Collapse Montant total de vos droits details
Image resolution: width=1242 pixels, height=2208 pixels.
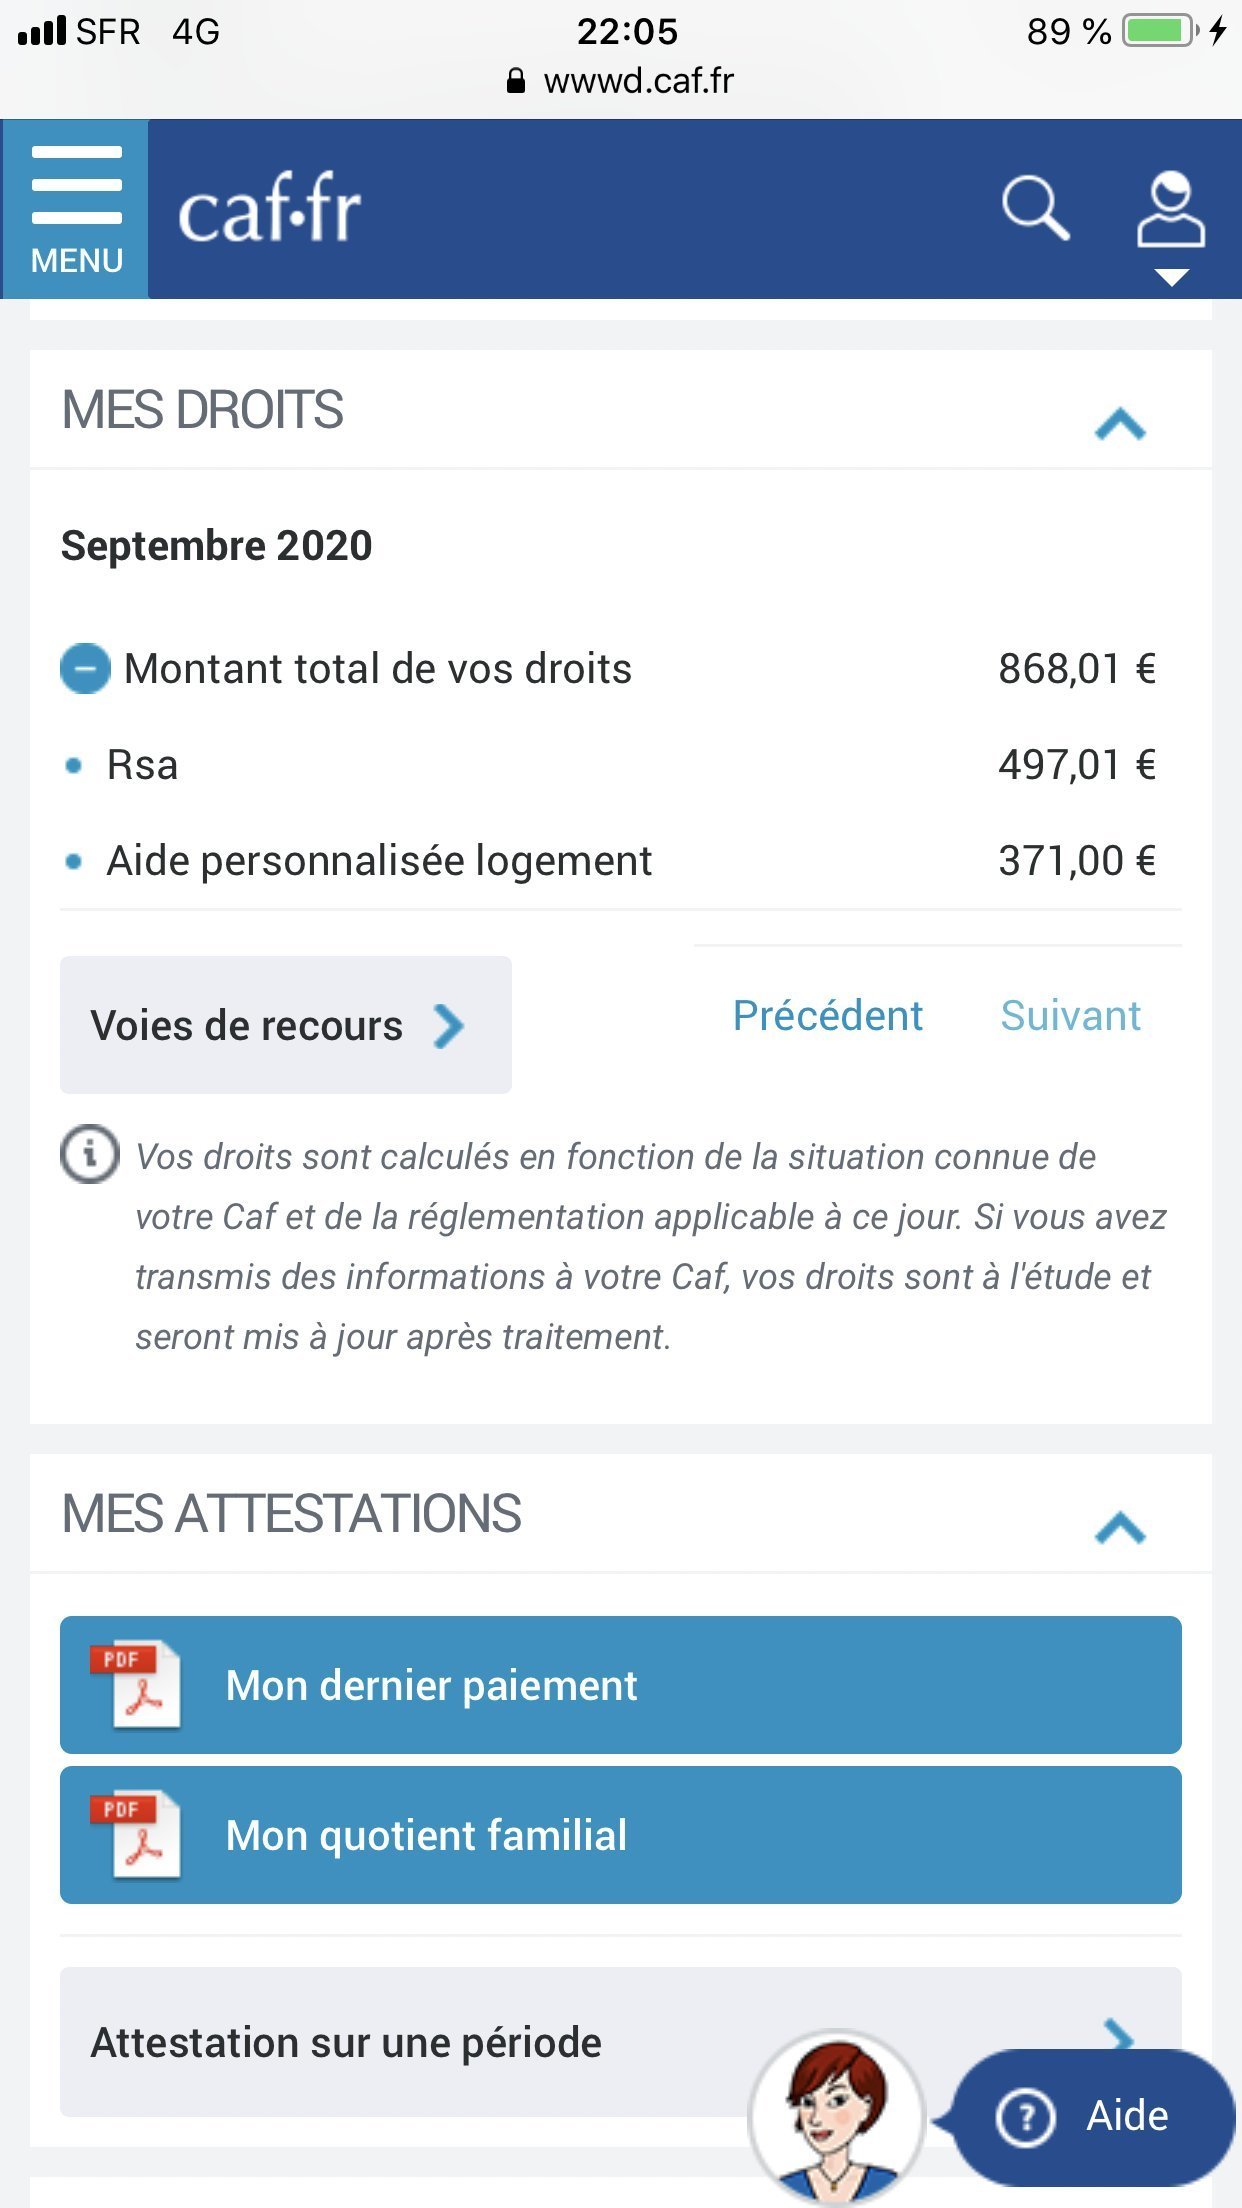[86, 668]
